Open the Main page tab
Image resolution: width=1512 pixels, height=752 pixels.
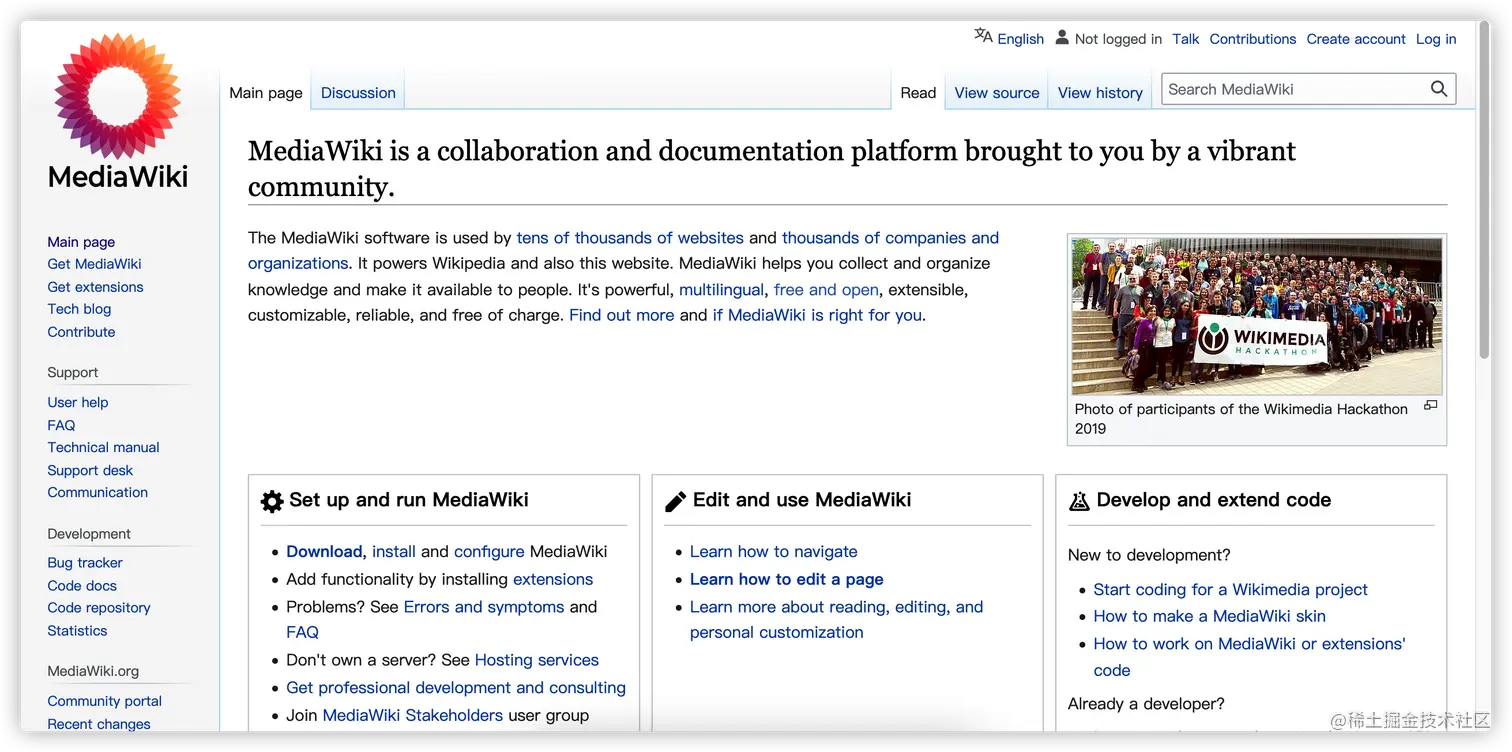266,92
